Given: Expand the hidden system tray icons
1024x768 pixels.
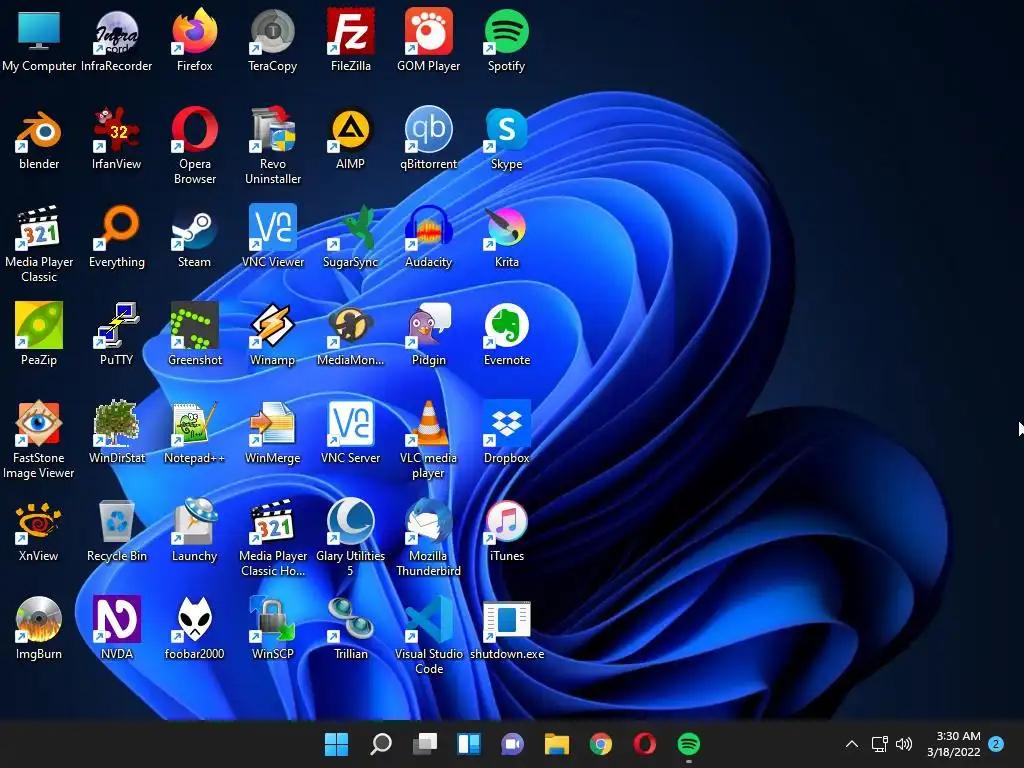Looking at the screenshot, I should pos(852,744).
